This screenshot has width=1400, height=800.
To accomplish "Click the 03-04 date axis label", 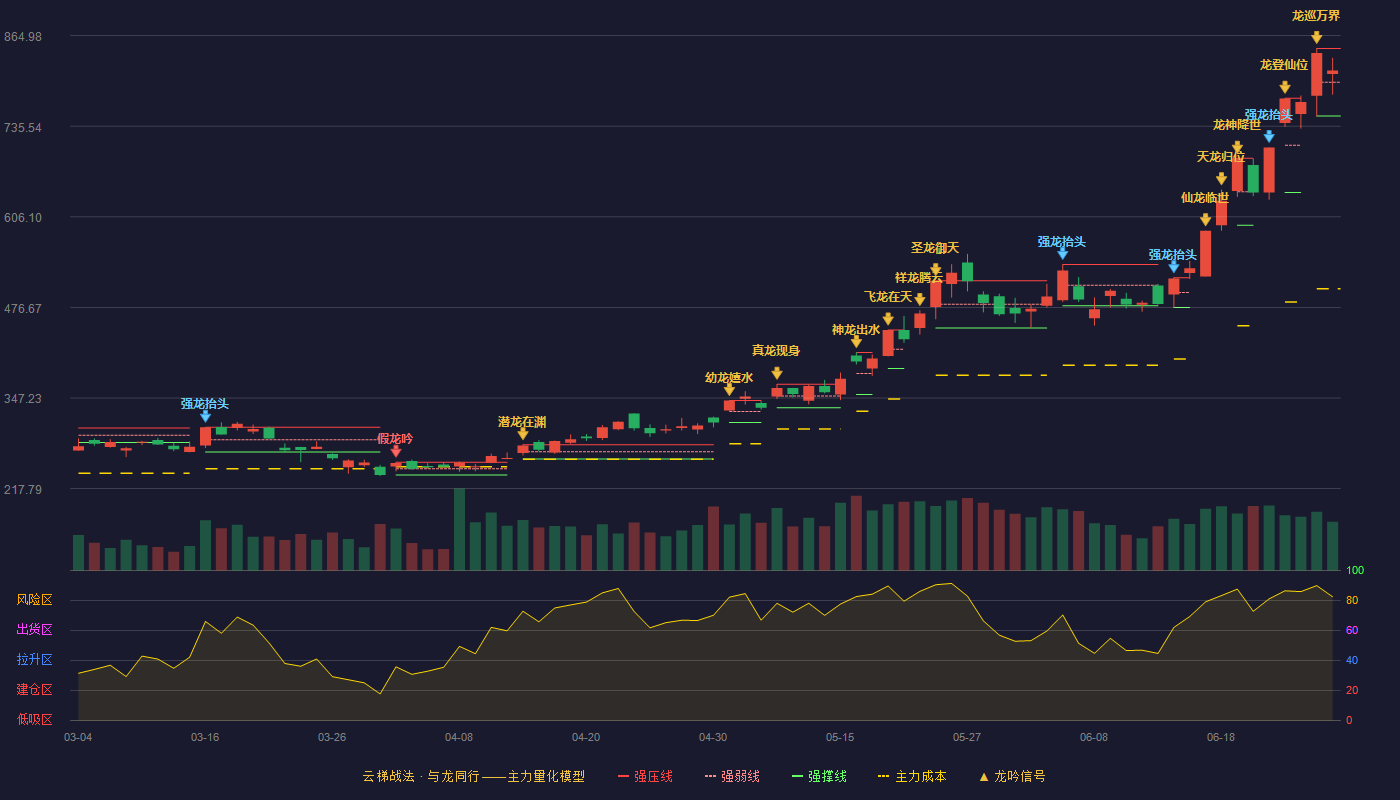I will pyautogui.click(x=78, y=737).
